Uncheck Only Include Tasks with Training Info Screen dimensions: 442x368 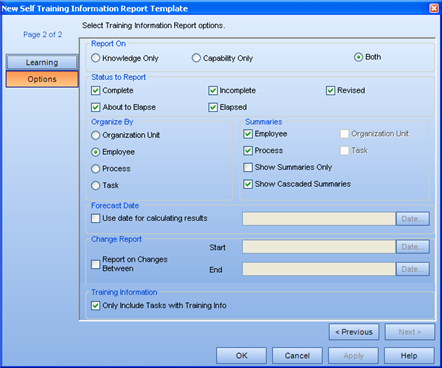pyautogui.click(x=95, y=306)
